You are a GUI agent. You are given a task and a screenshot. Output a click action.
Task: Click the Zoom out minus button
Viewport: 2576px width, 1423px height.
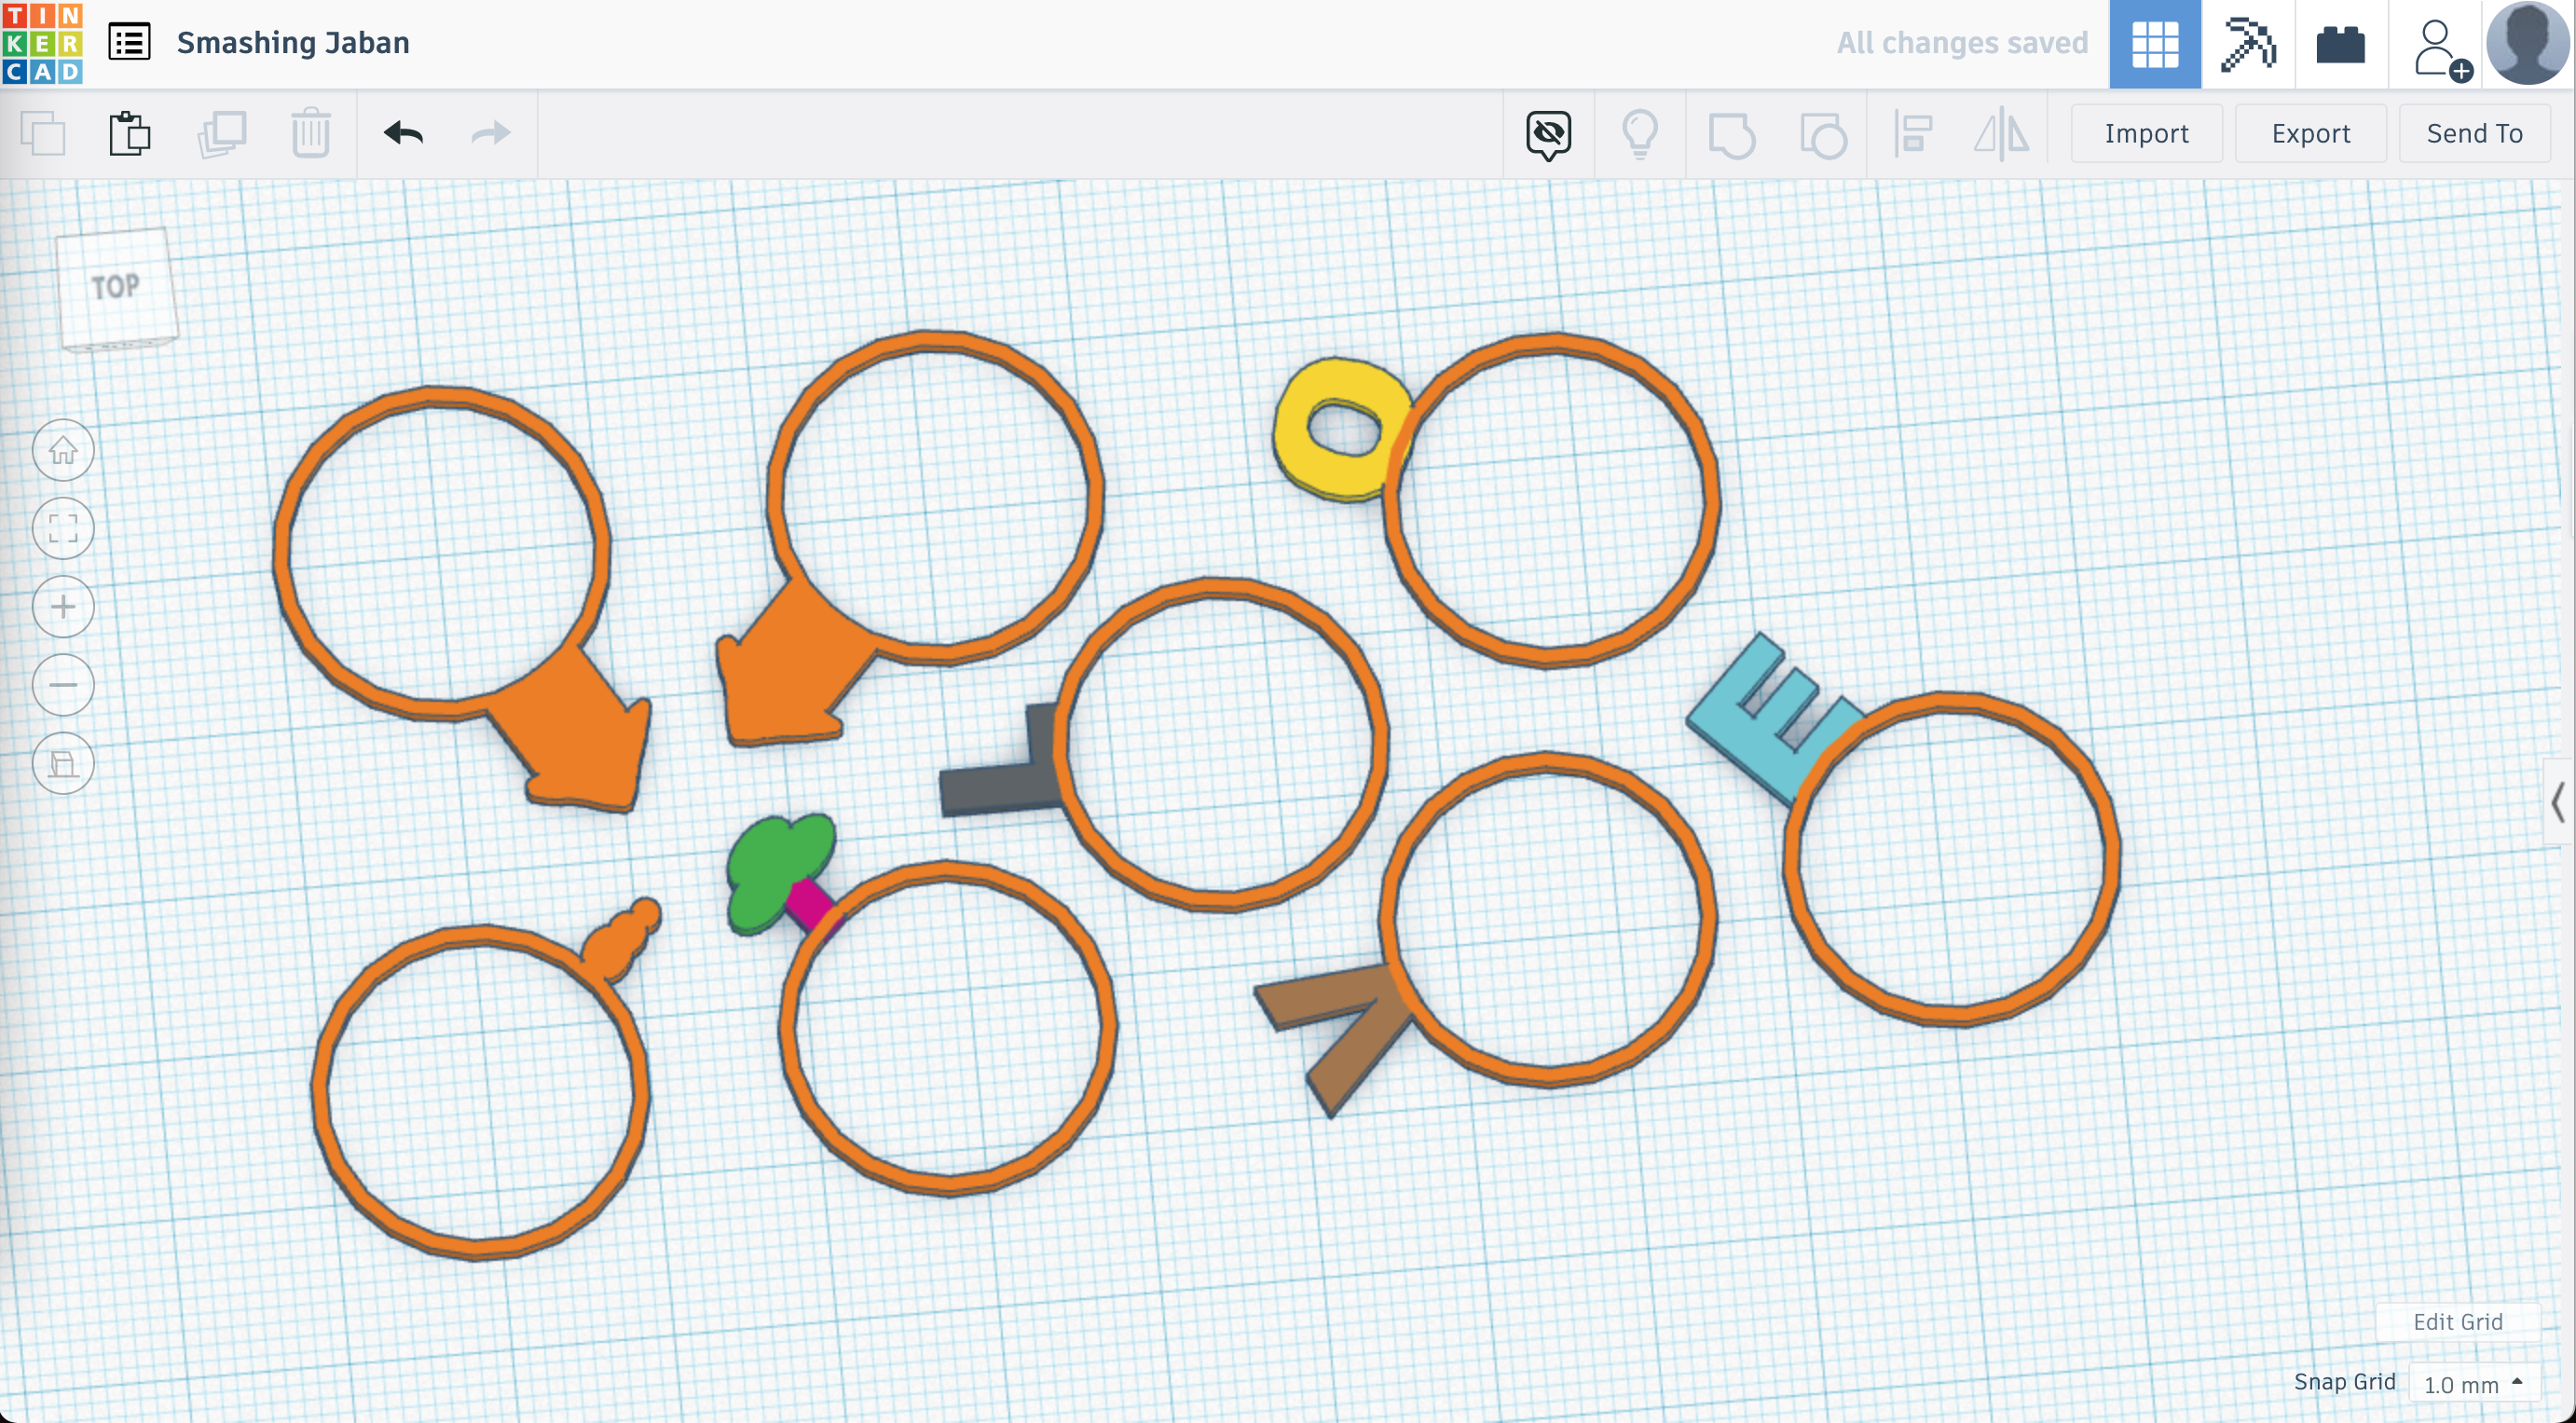(x=63, y=685)
